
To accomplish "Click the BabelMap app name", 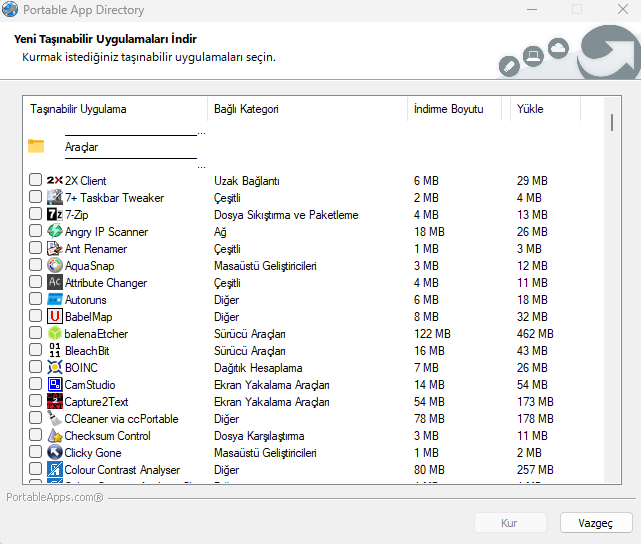I will coord(89,317).
